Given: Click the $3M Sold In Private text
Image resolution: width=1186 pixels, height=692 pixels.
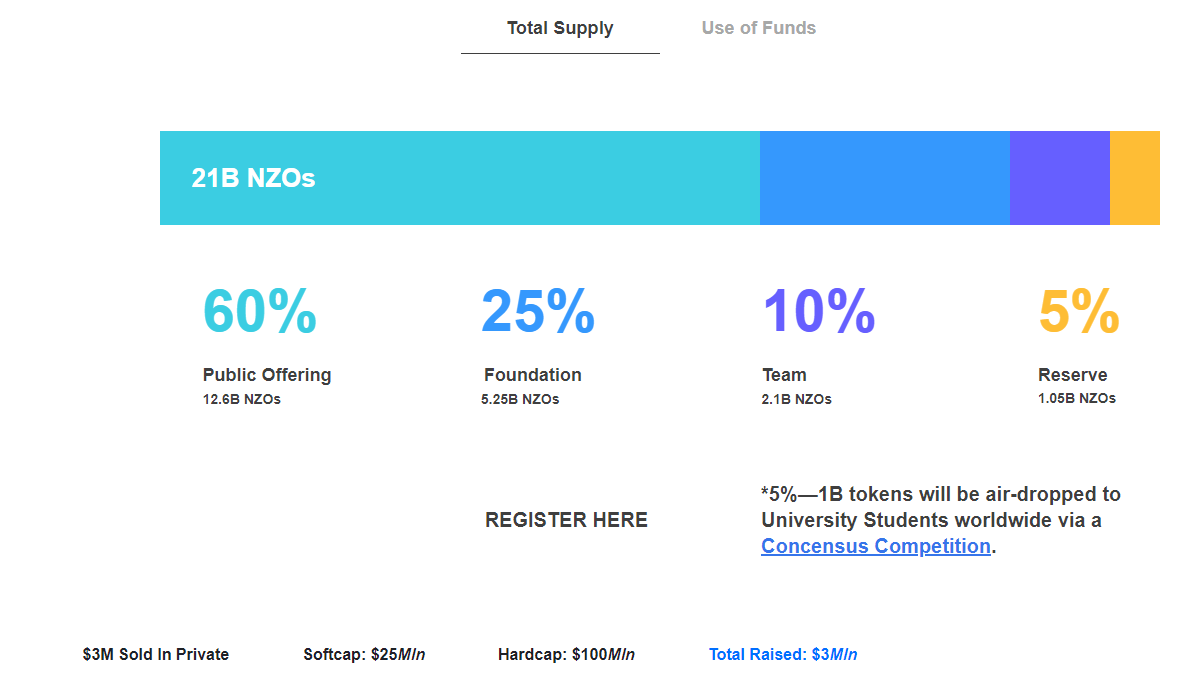Looking at the screenshot, I should tap(156, 655).
